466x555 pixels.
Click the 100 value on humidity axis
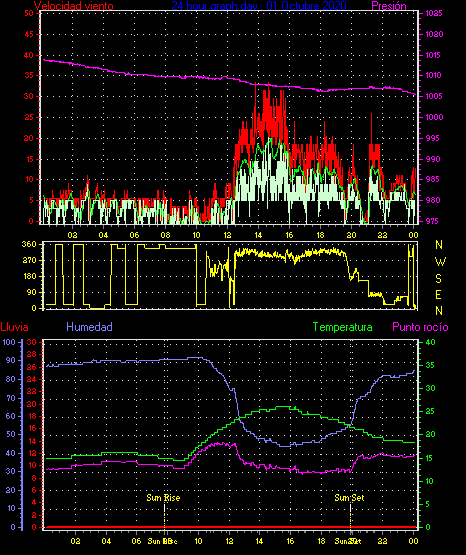pyautogui.click(x=9, y=342)
